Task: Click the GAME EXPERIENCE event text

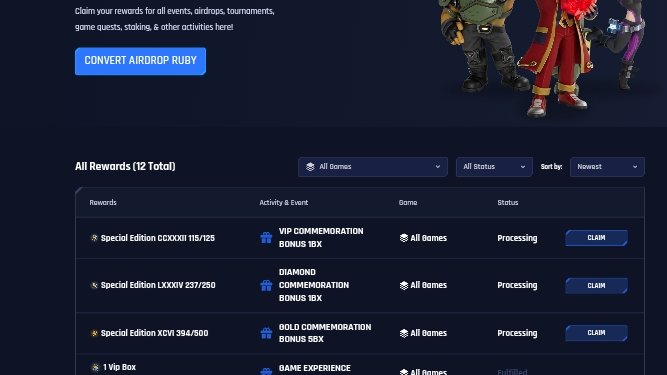Action: 315,369
